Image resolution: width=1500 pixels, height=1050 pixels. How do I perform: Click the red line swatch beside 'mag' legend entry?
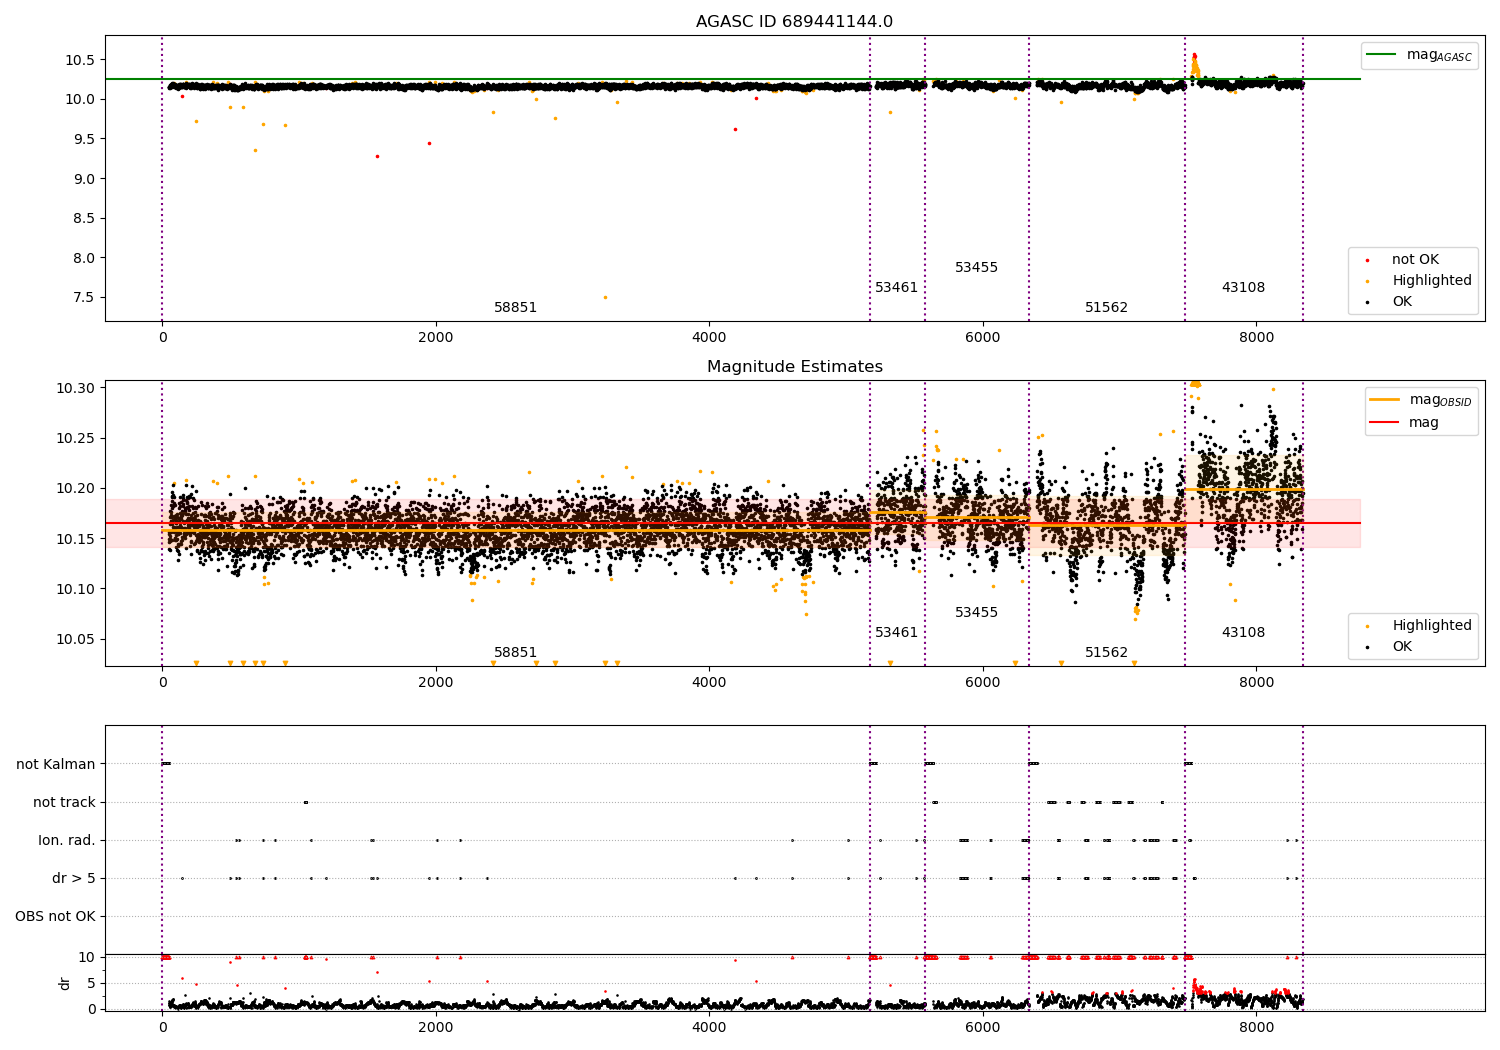click(1384, 423)
